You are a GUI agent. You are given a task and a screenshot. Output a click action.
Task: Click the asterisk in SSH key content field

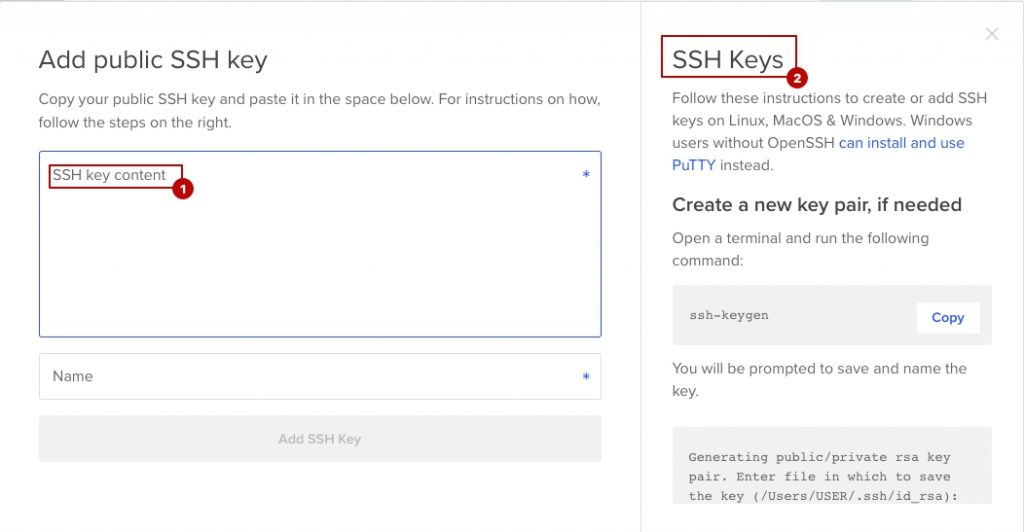coord(586,174)
